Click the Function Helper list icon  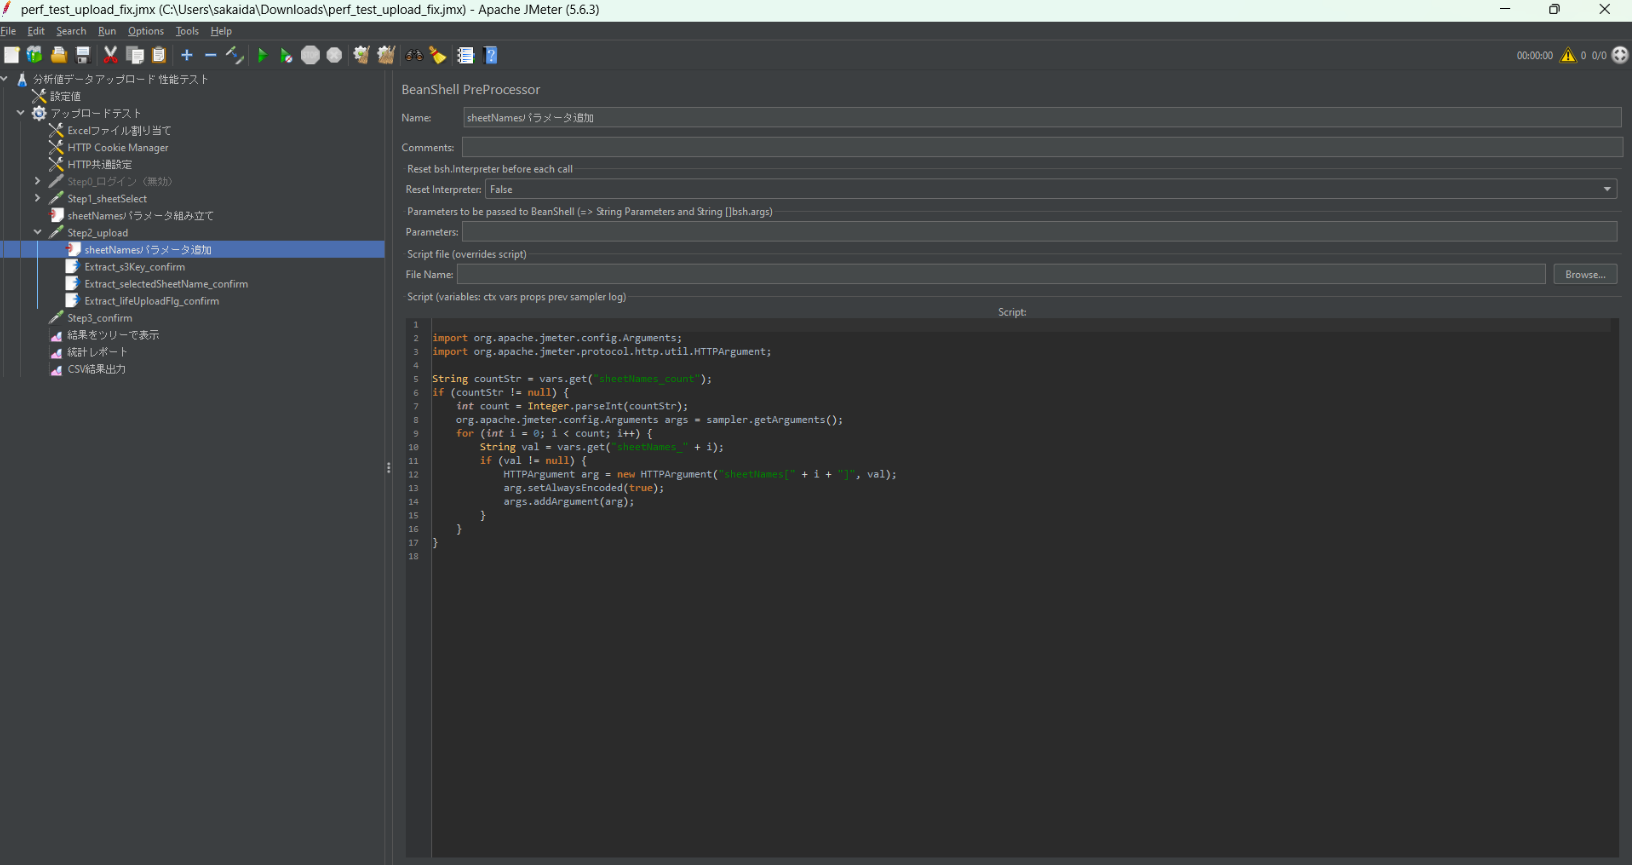point(465,55)
